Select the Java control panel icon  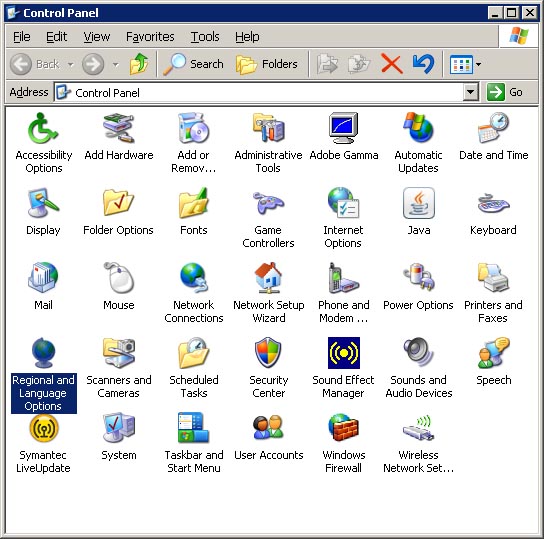pyautogui.click(x=418, y=203)
